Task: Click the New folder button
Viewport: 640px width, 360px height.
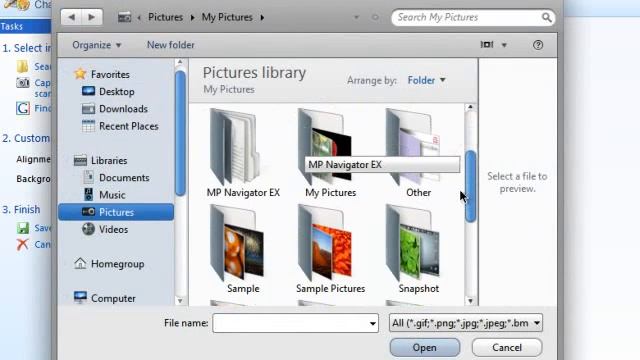Action: coord(171,45)
